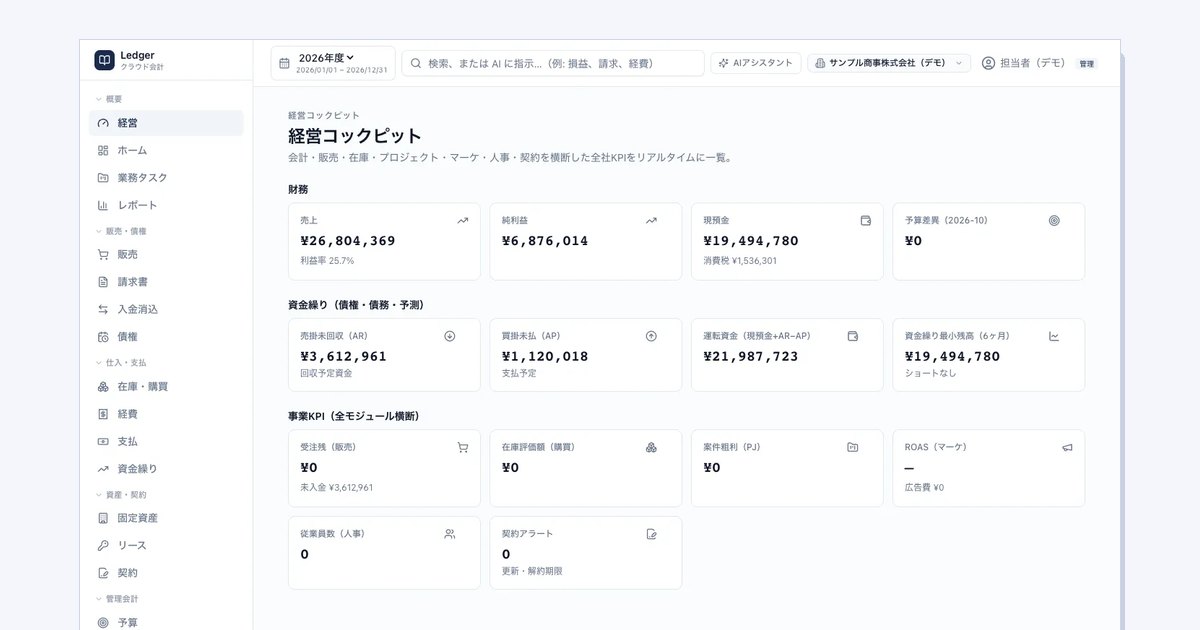Open 経費 in the sidebar
Screen dimensions: 1200x630
pyautogui.click(x=166, y=414)
